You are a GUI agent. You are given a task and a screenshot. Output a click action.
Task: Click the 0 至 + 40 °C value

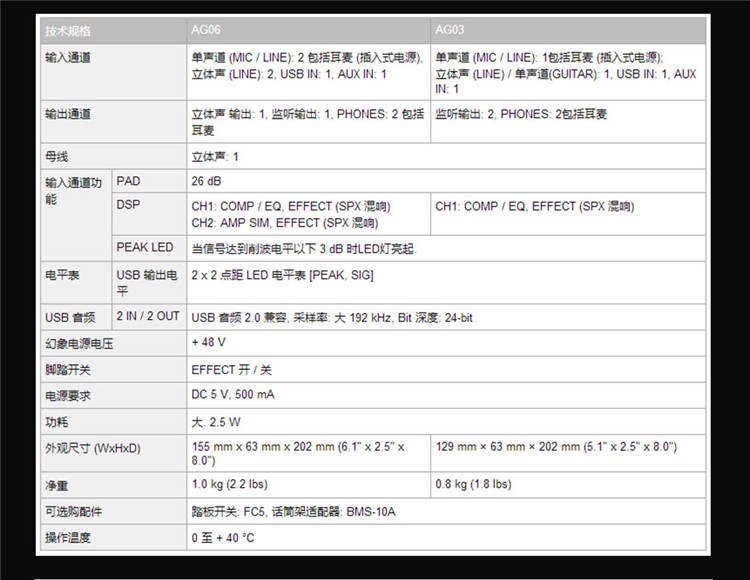click(223, 538)
